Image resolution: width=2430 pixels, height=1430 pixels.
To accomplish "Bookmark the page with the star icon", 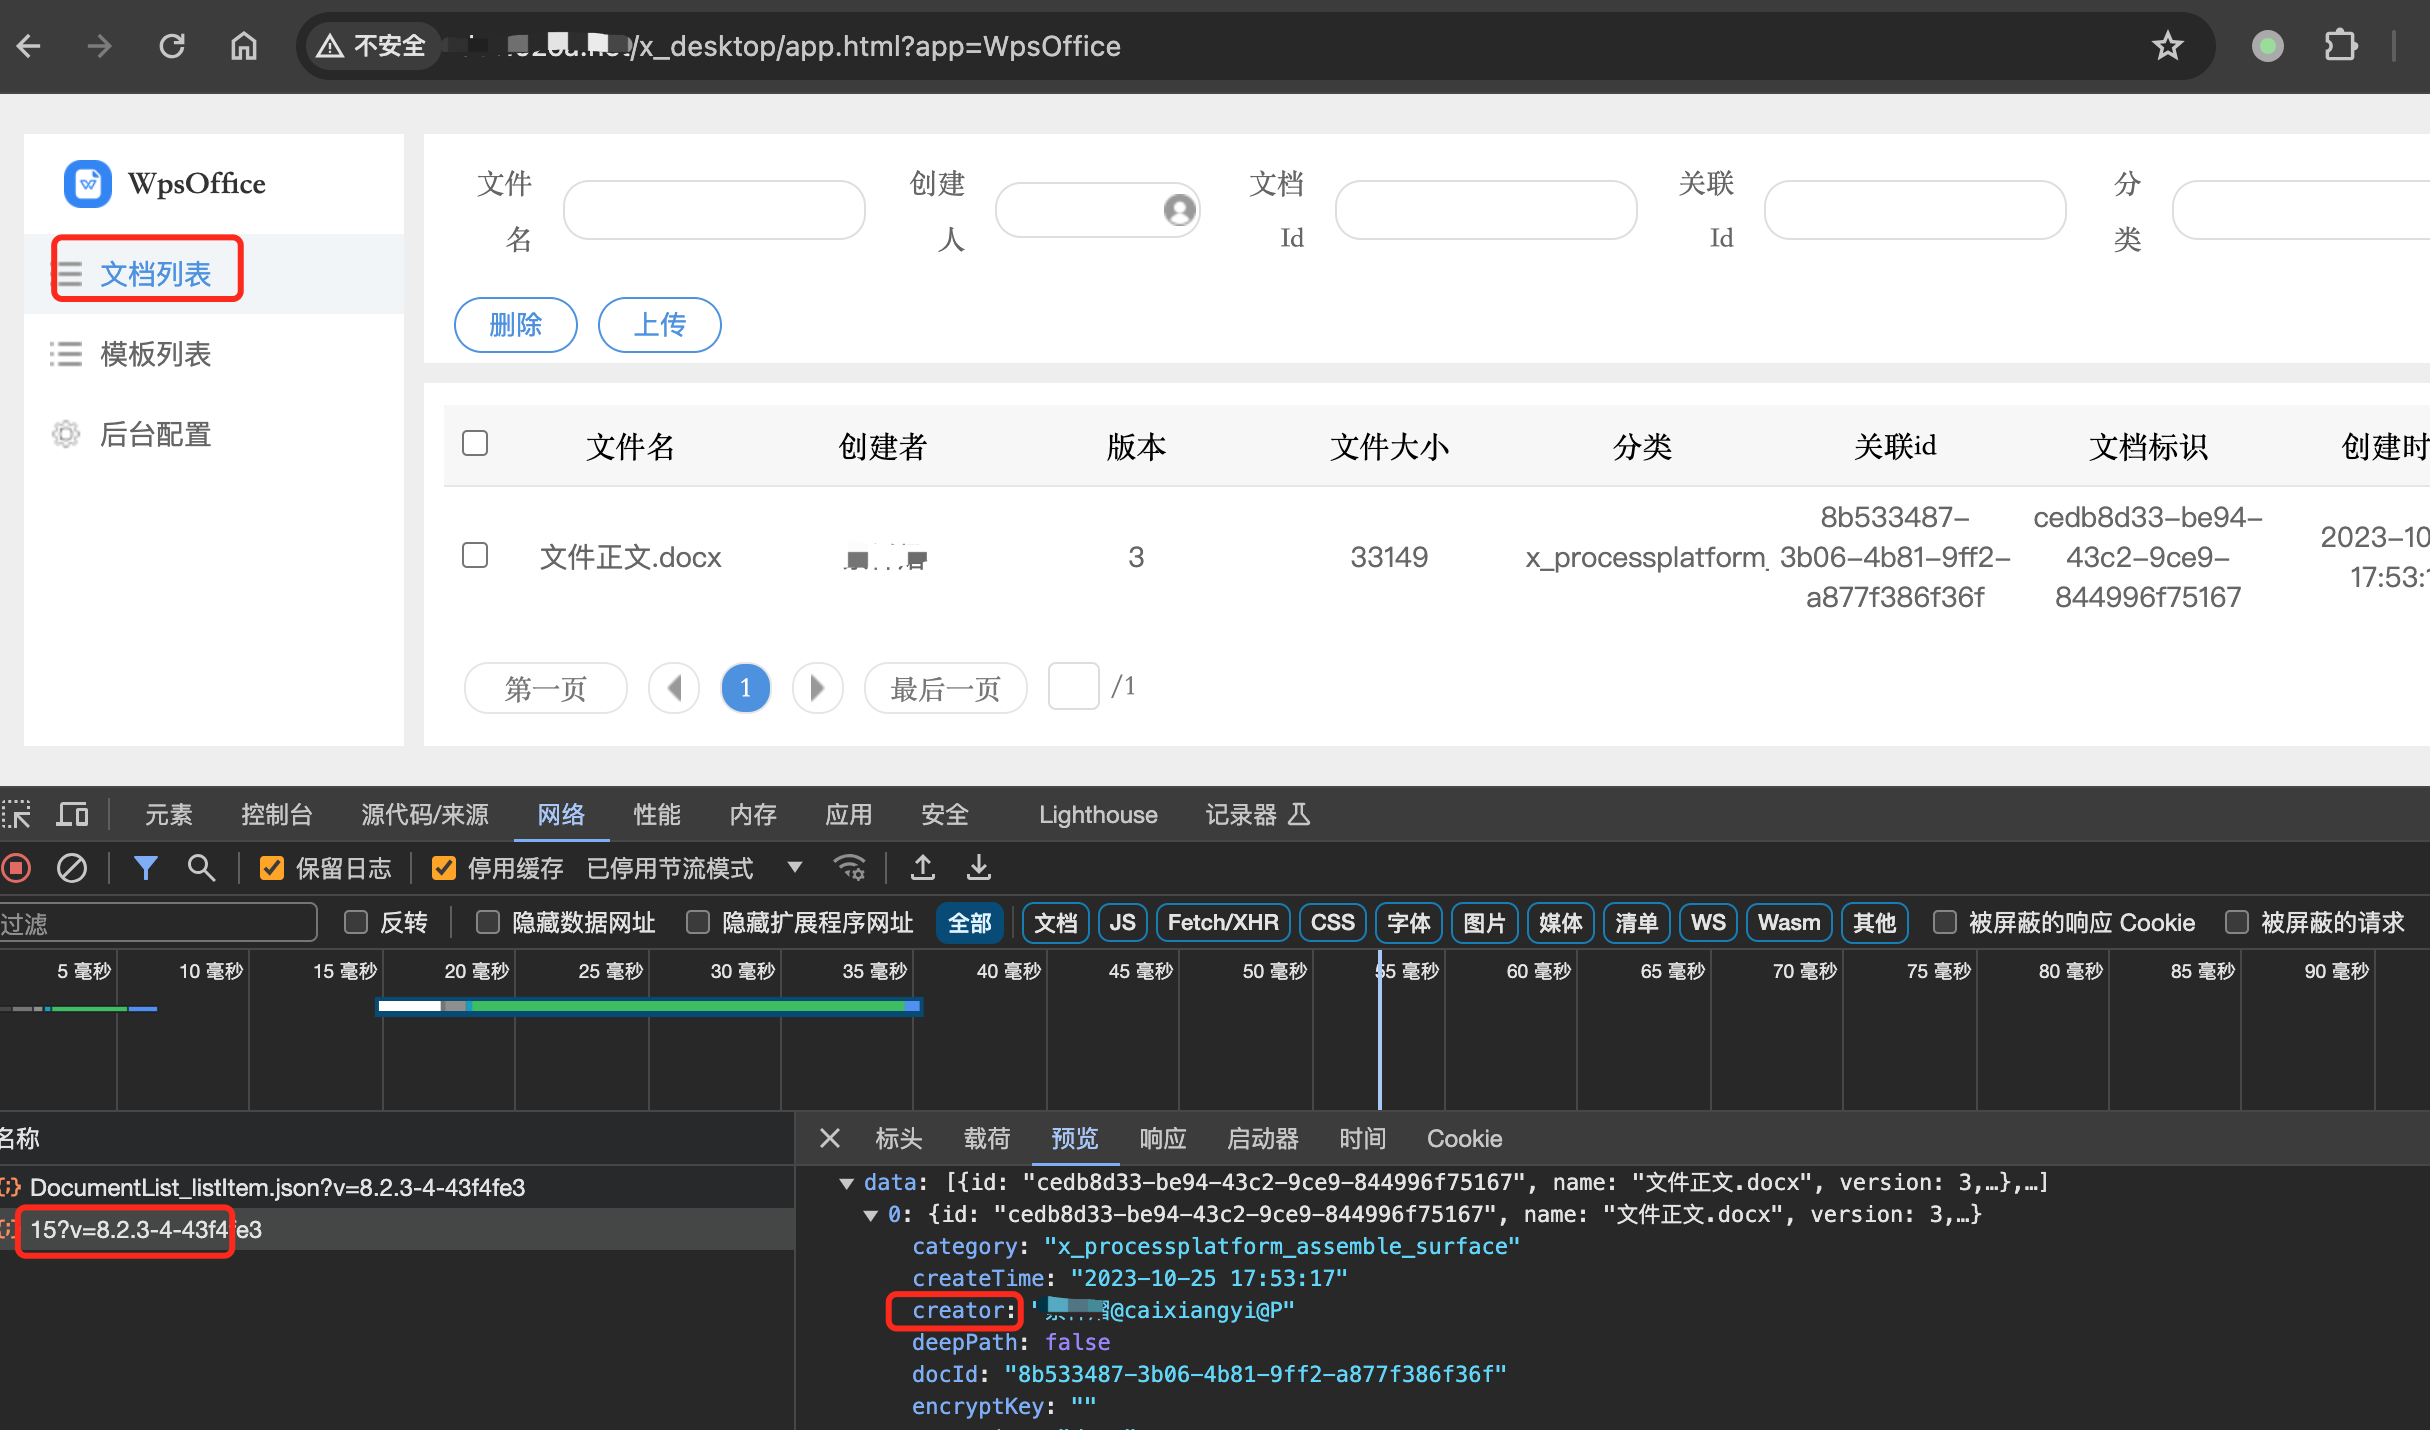I will coord(2167,46).
